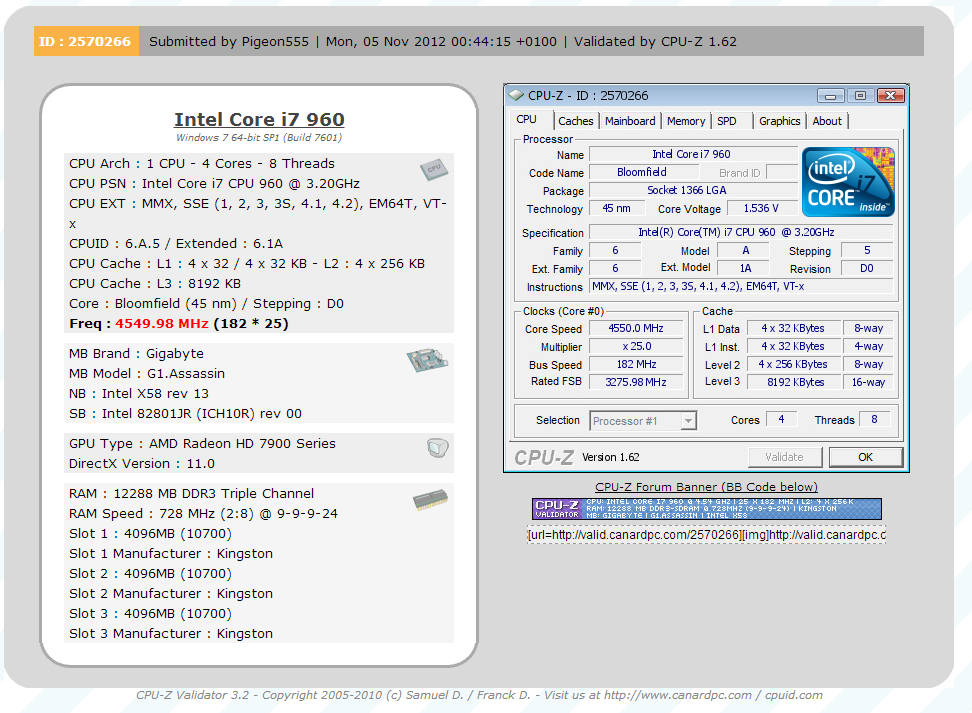Click the CPU-Z Validator forum banner image

tap(707, 508)
